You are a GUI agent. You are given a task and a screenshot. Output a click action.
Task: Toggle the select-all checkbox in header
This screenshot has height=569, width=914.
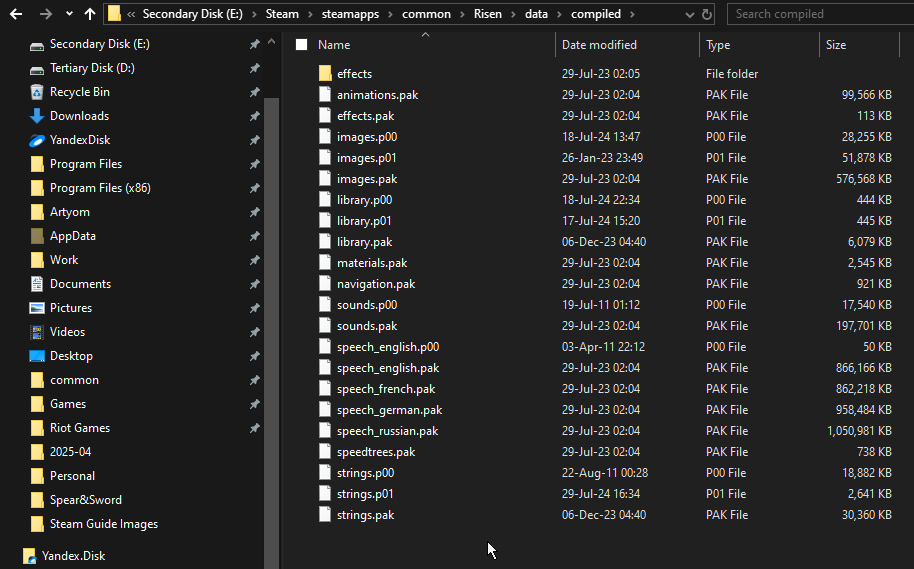(x=301, y=45)
